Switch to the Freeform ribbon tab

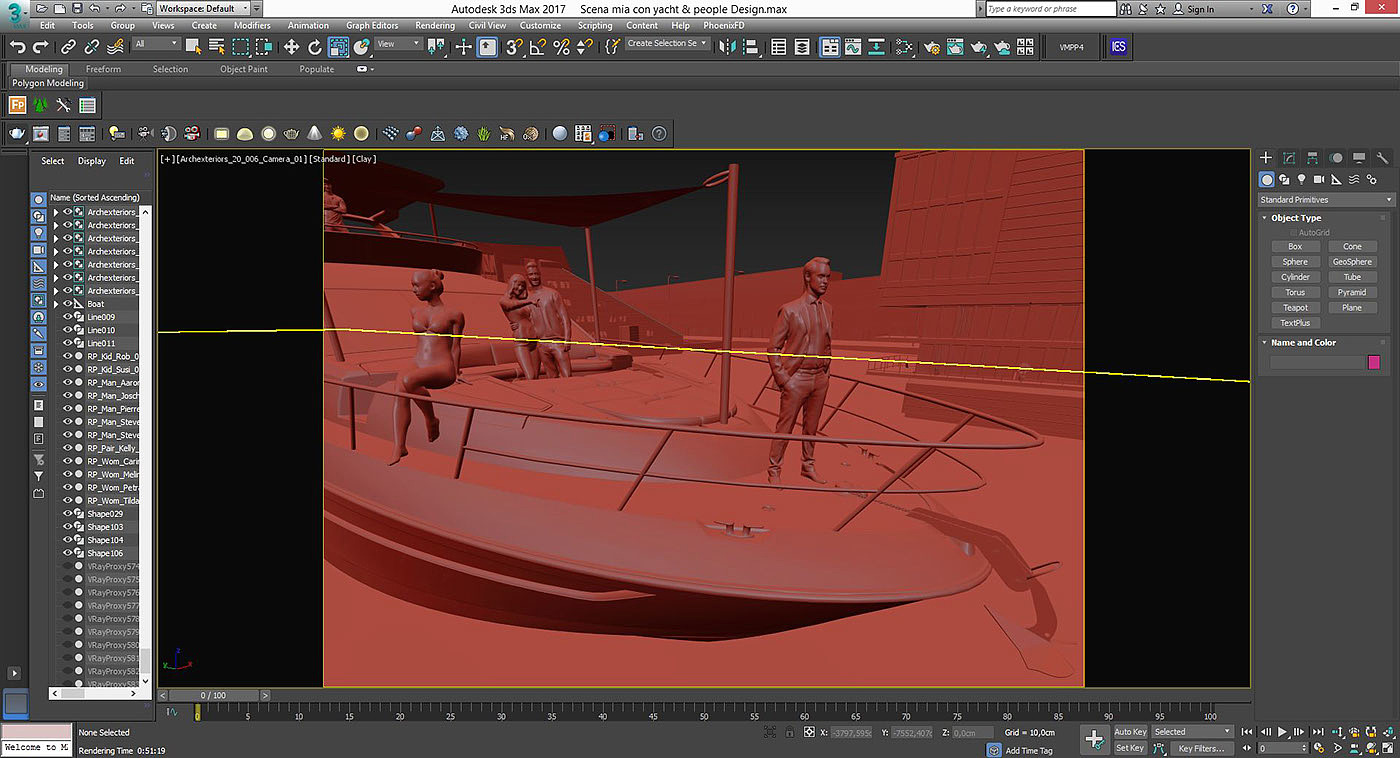pyautogui.click(x=103, y=69)
